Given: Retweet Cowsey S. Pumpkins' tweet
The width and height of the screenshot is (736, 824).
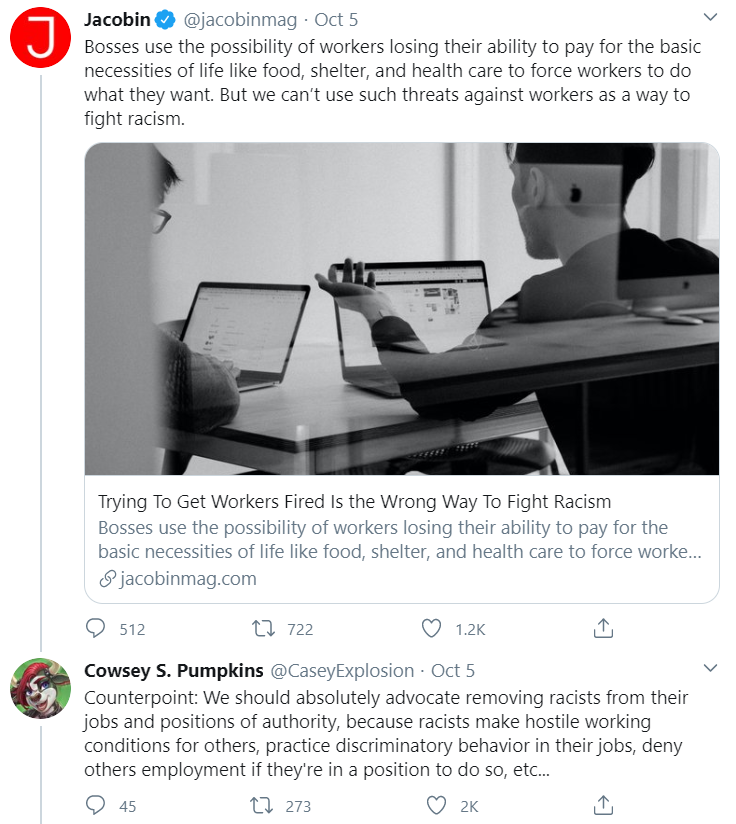Looking at the screenshot, I should click(x=262, y=805).
